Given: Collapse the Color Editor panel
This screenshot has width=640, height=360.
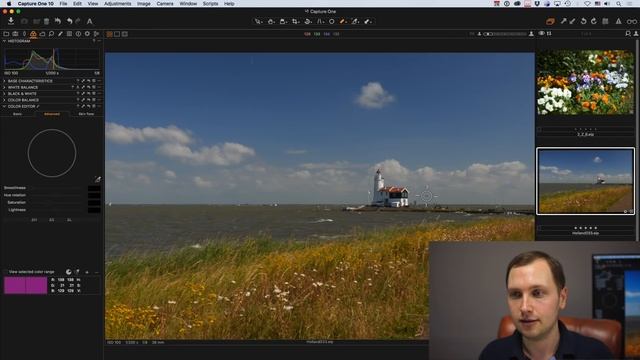Looking at the screenshot, I should point(4,106).
